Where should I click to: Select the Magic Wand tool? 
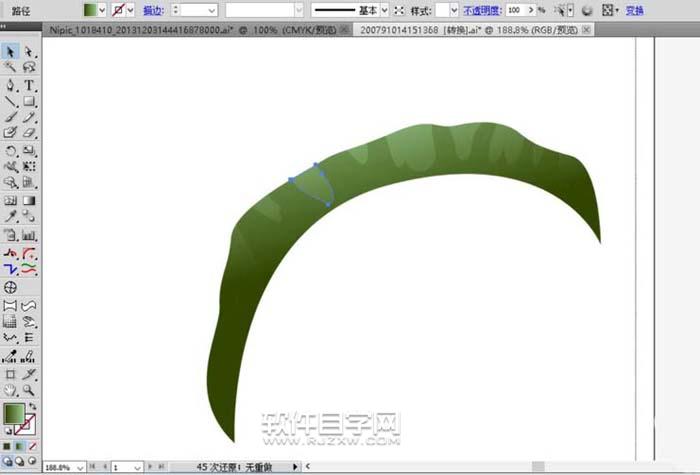(10, 68)
